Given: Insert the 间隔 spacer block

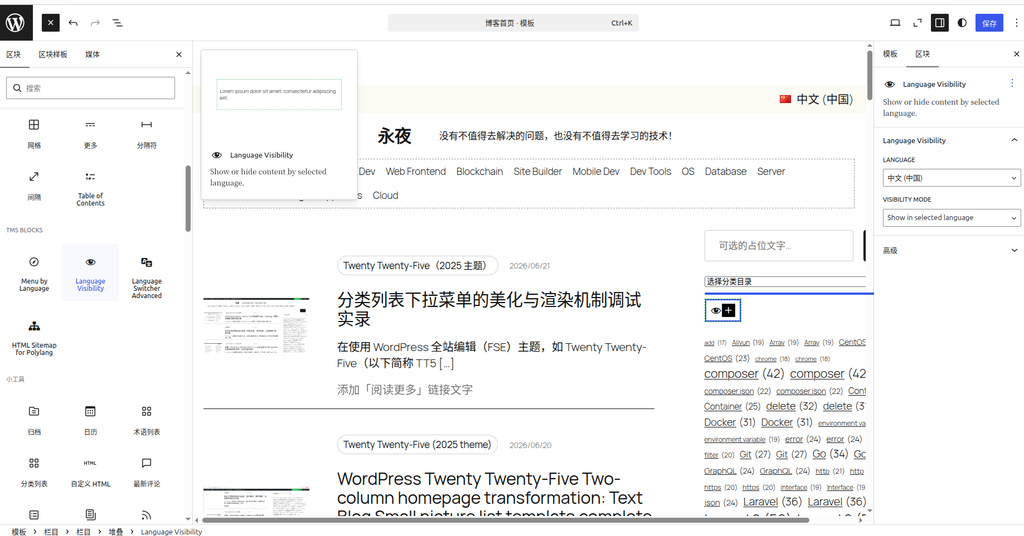Looking at the screenshot, I should 34,185.
